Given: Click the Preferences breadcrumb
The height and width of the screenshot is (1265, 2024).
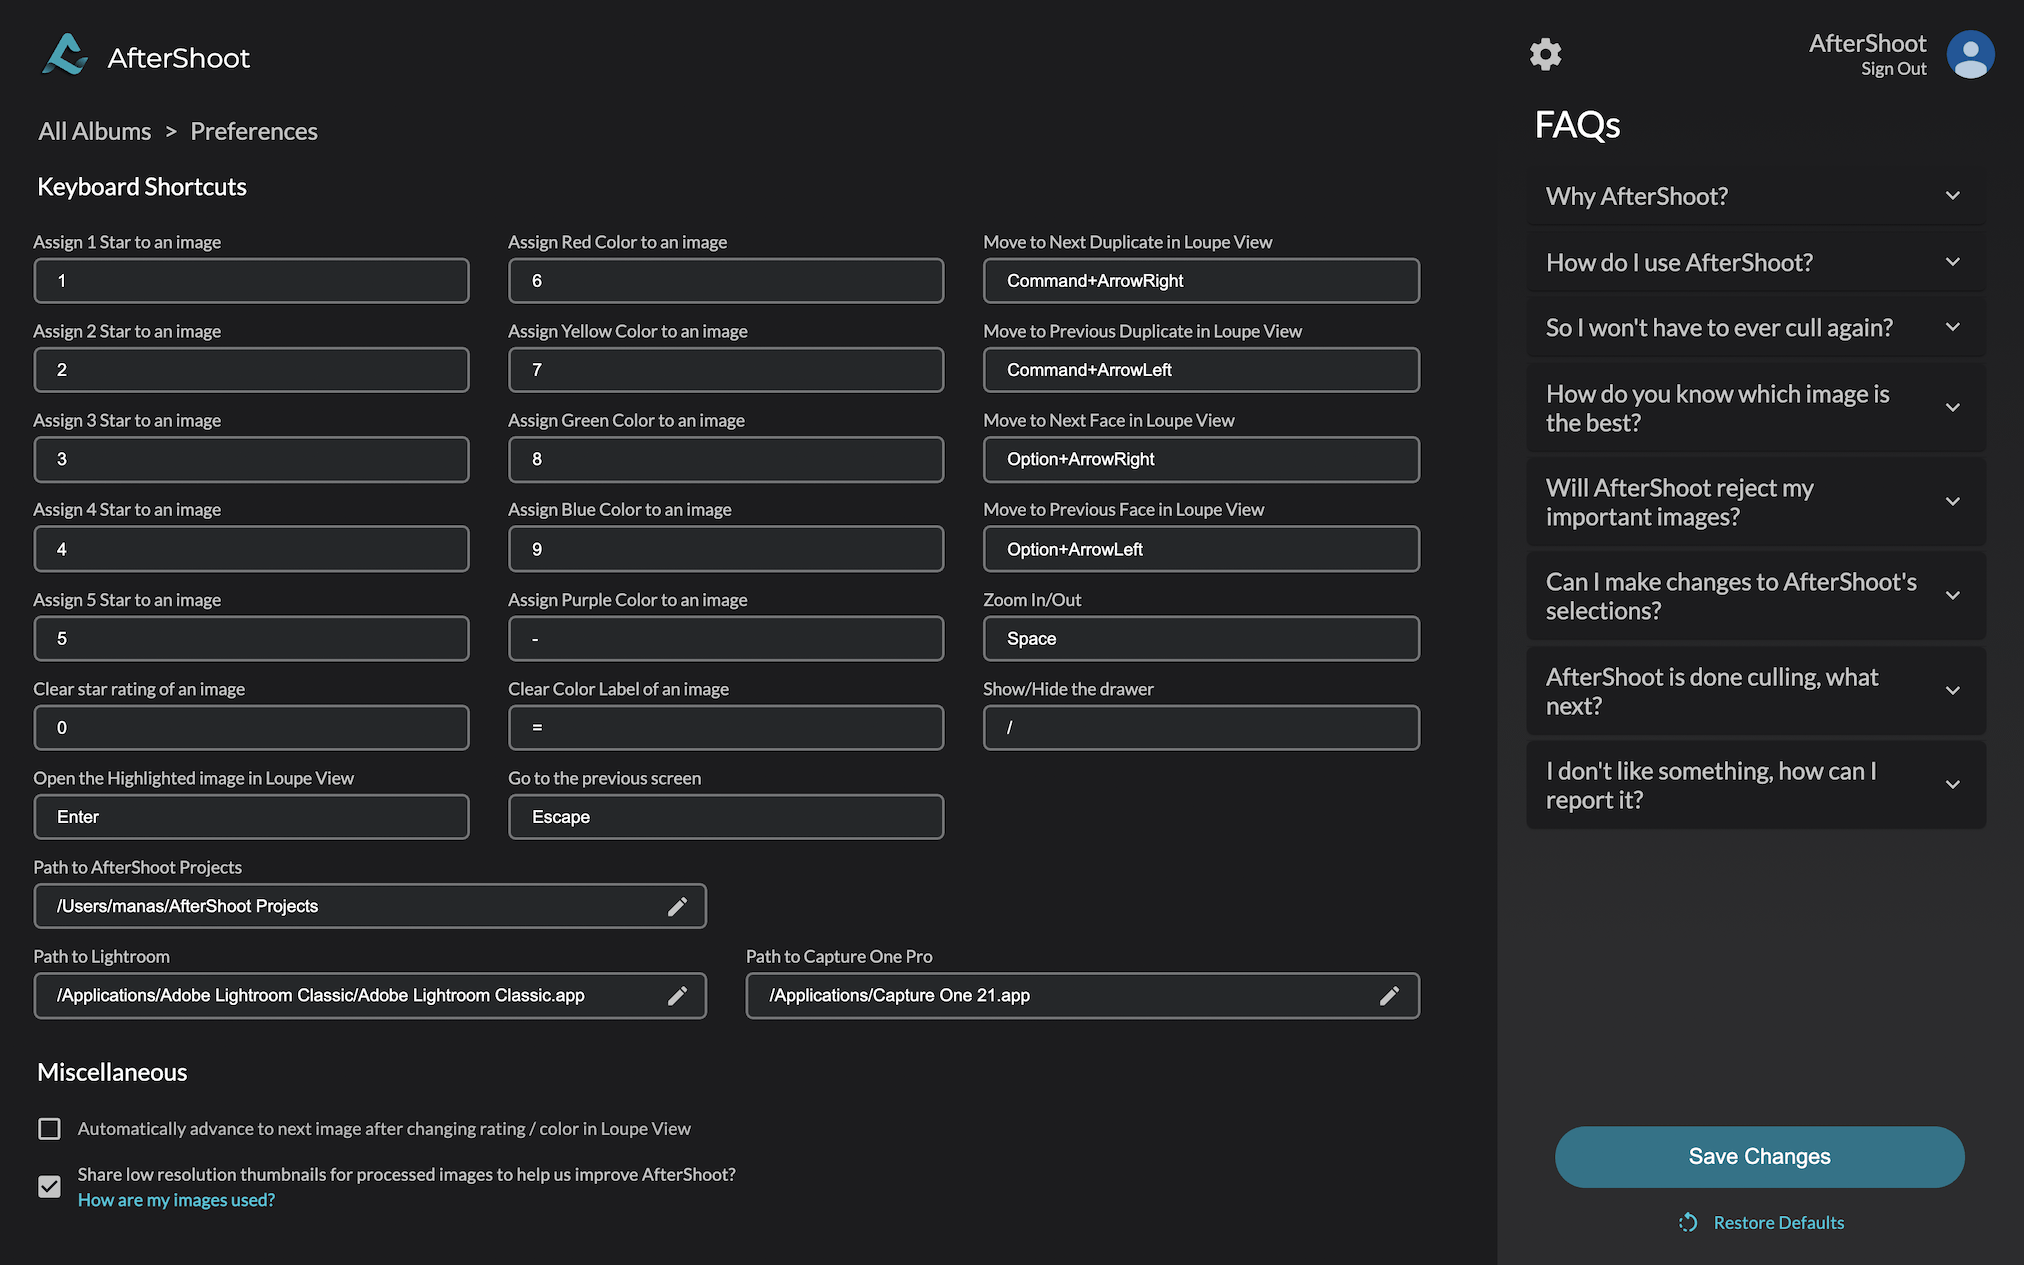Looking at the screenshot, I should click(254, 131).
